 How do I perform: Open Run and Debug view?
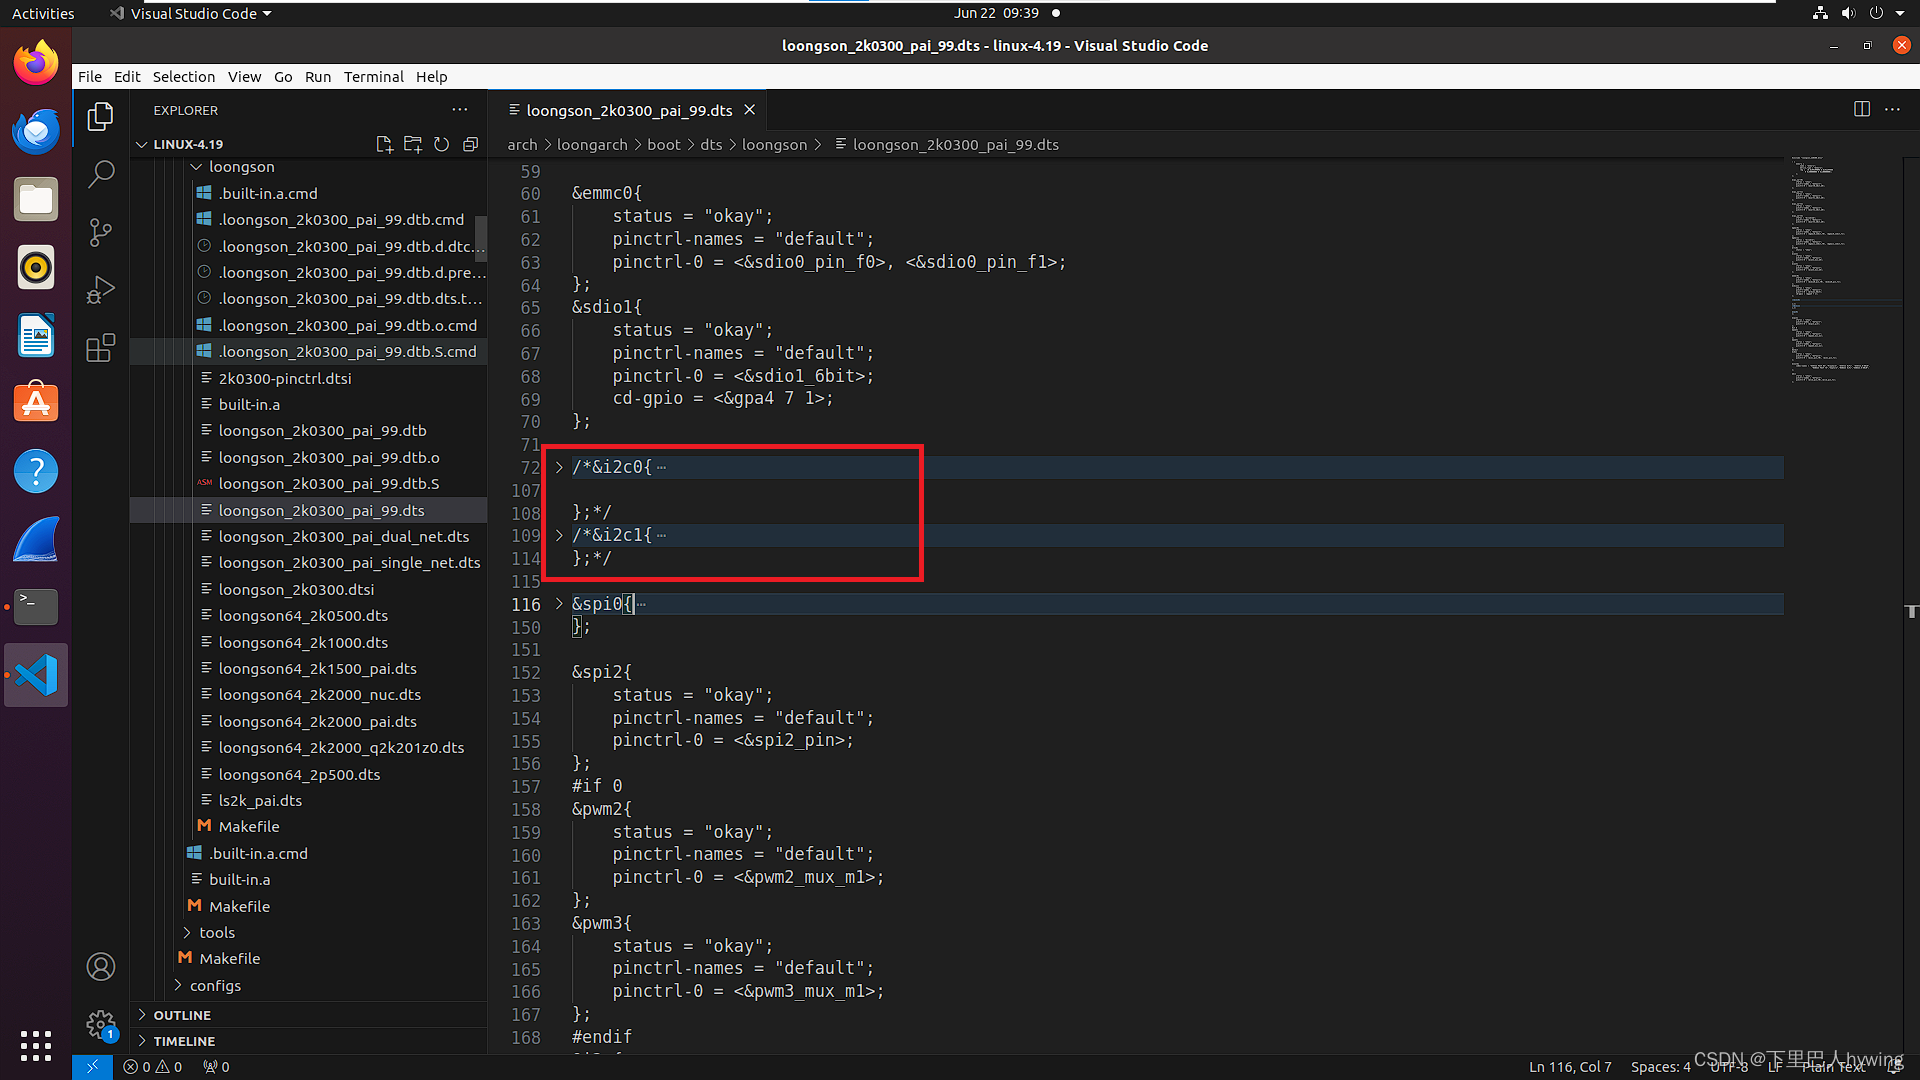tap(101, 290)
